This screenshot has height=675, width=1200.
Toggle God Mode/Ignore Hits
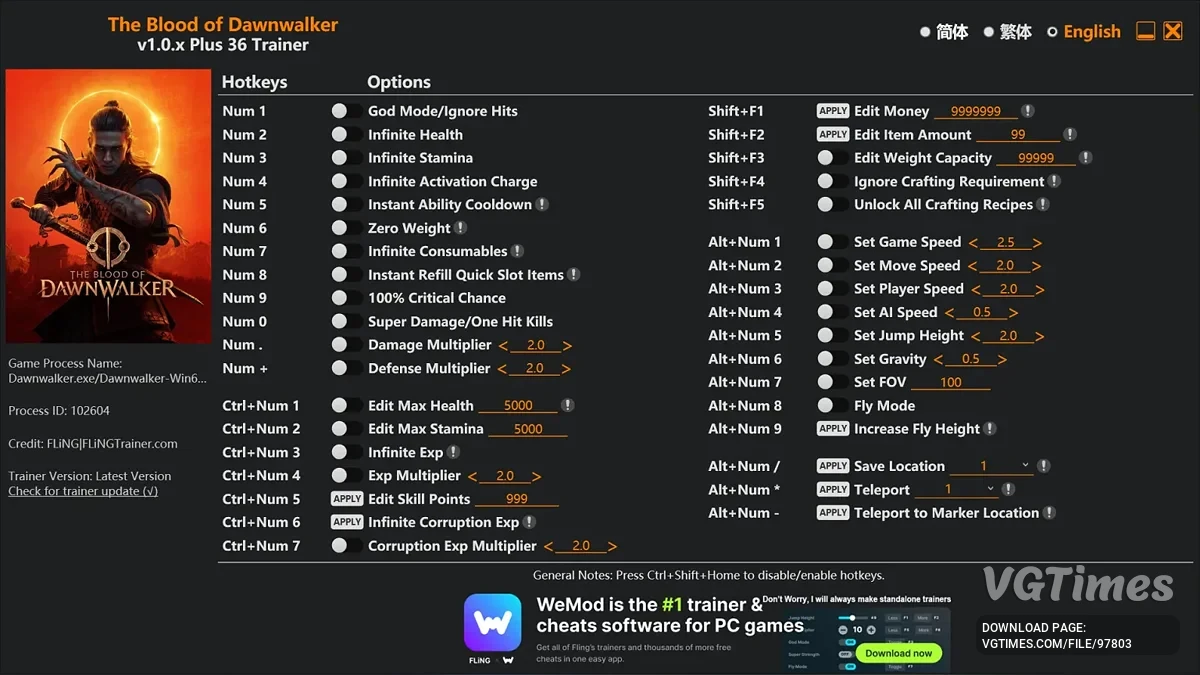tap(347, 111)
